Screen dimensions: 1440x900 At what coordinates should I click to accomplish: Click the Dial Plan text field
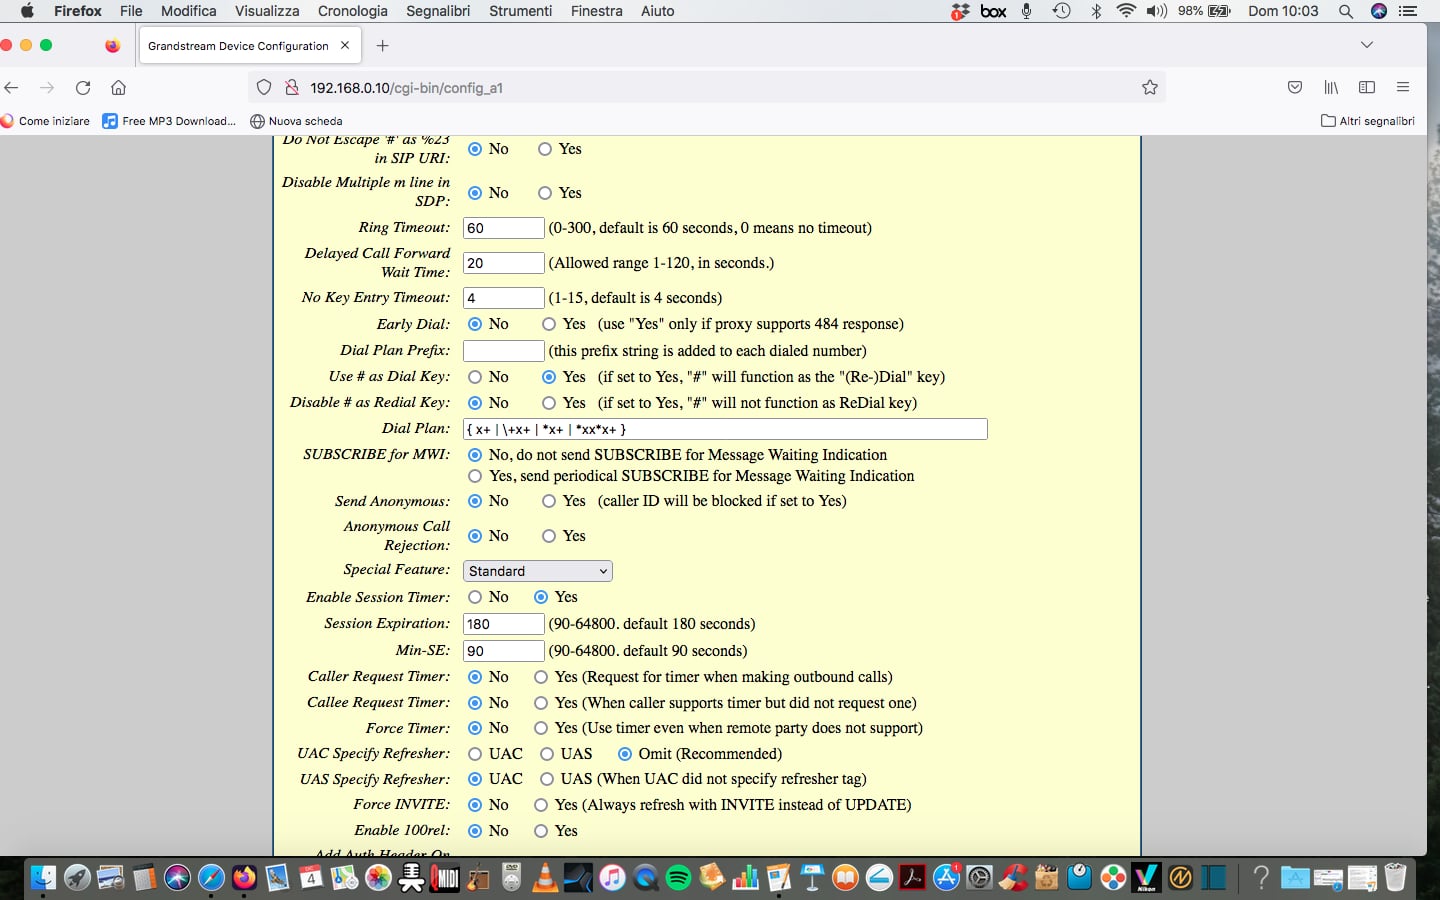pyautogui.click(x=725, y=429)
